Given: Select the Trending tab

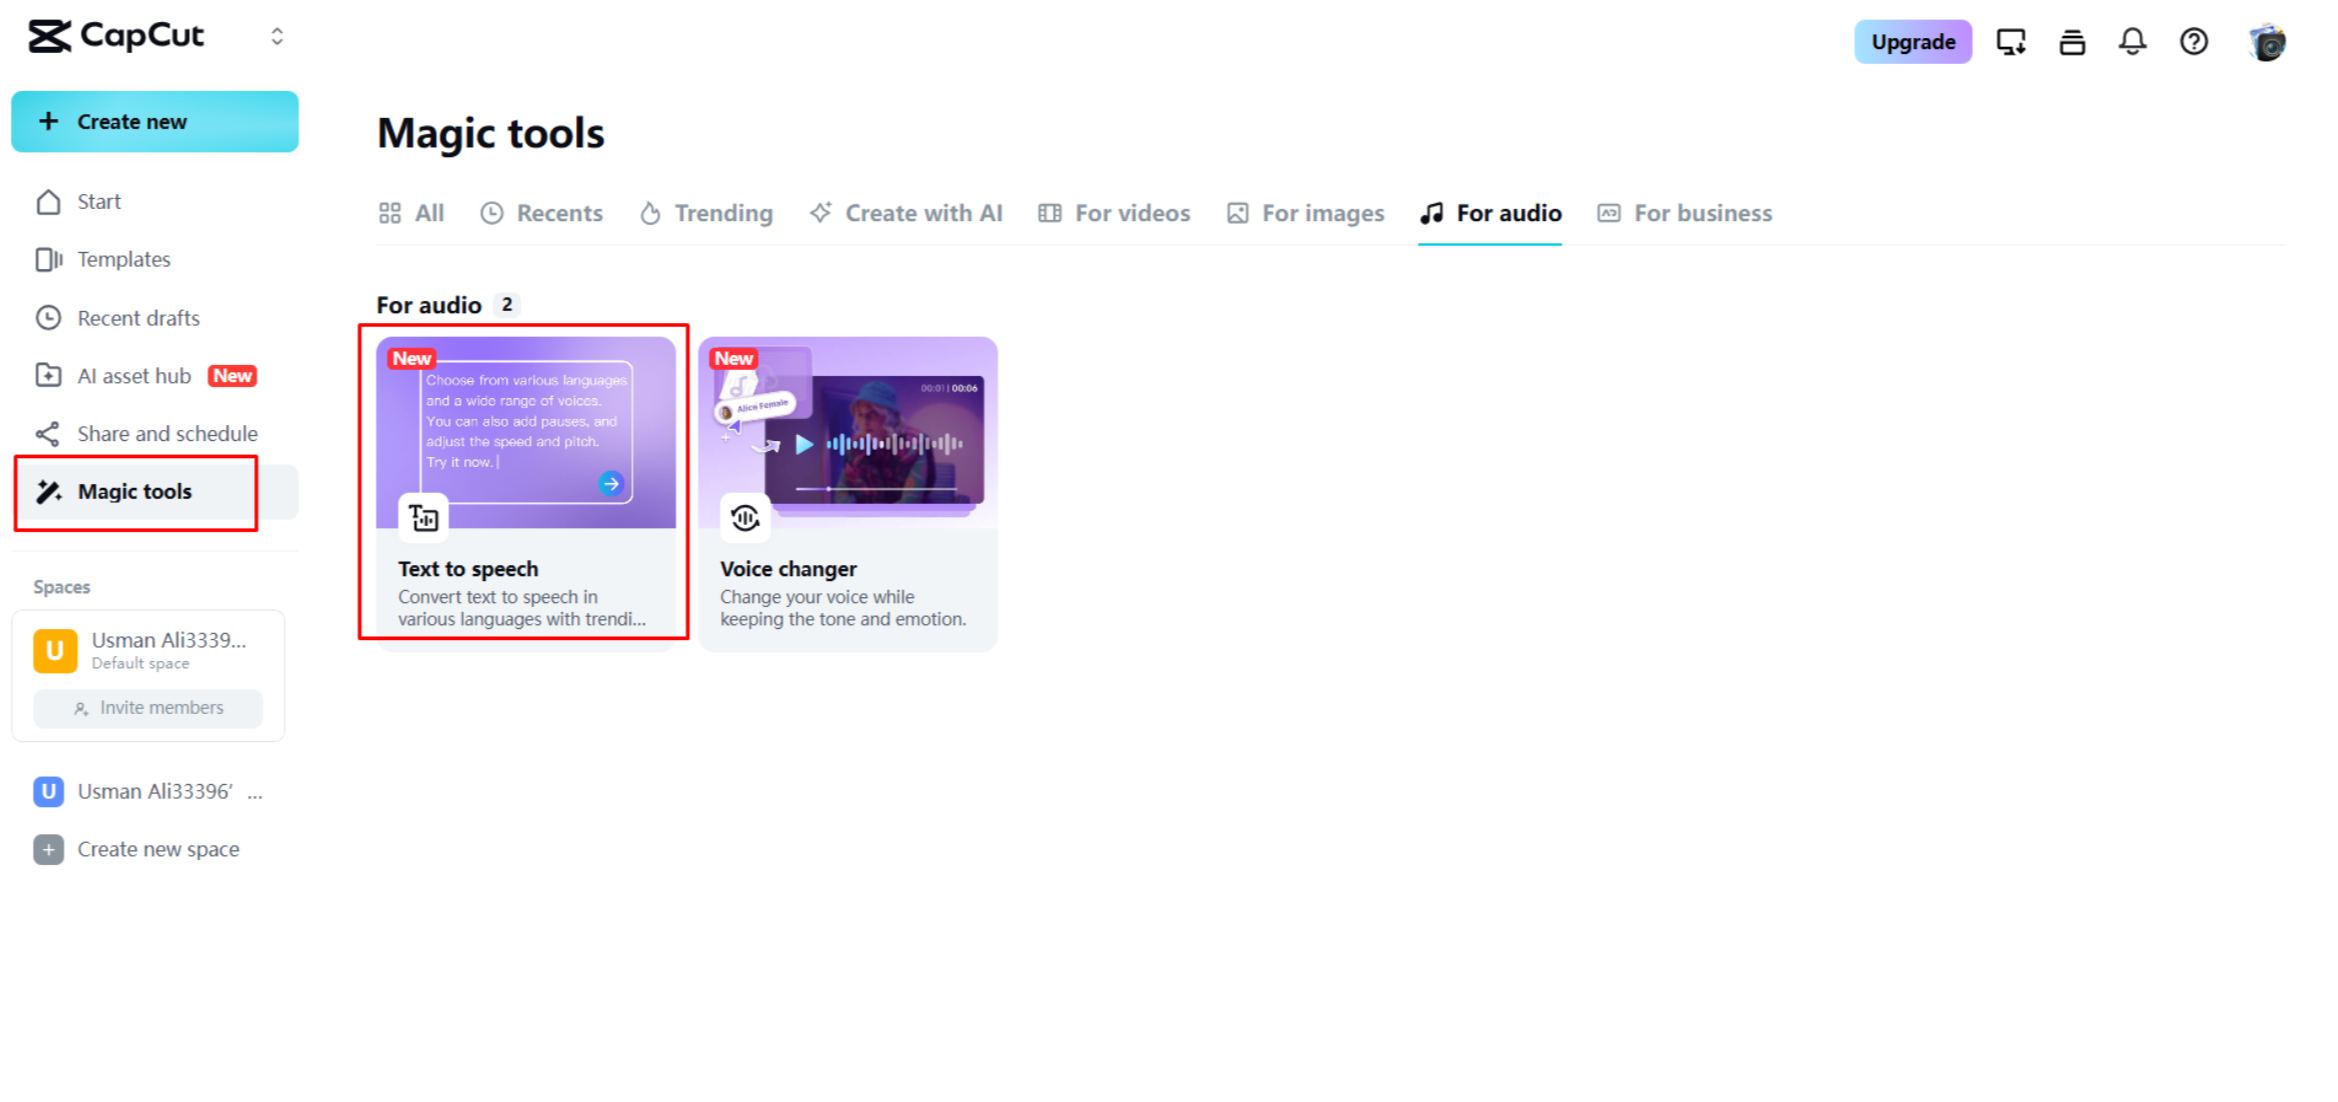Looking at the screenshot, I should pos(707,213).
